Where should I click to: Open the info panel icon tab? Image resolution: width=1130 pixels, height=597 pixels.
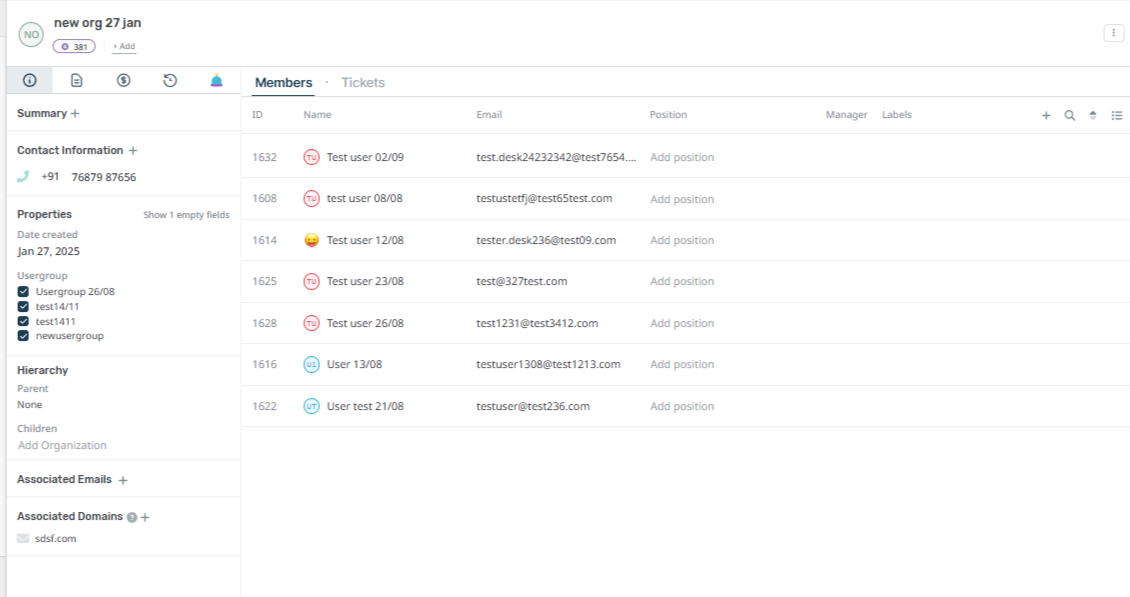(x=30, y=80)
